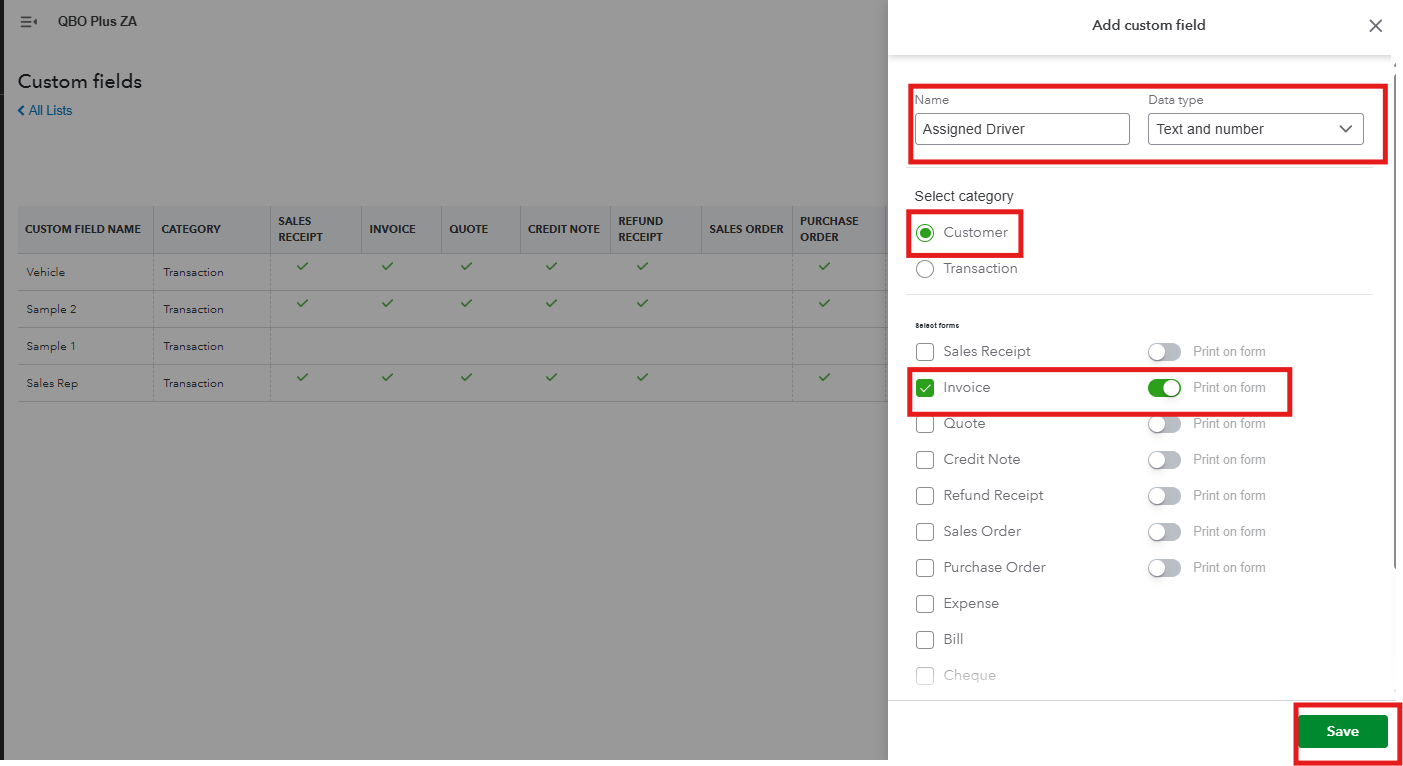Enable the Credit Note checkbox
Viewport: 1403px width, 766px height.
click(925, 460)
